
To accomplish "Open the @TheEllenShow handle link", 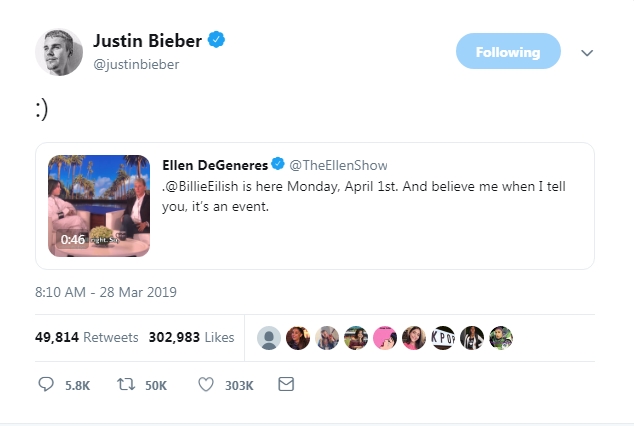I will 338,165.
